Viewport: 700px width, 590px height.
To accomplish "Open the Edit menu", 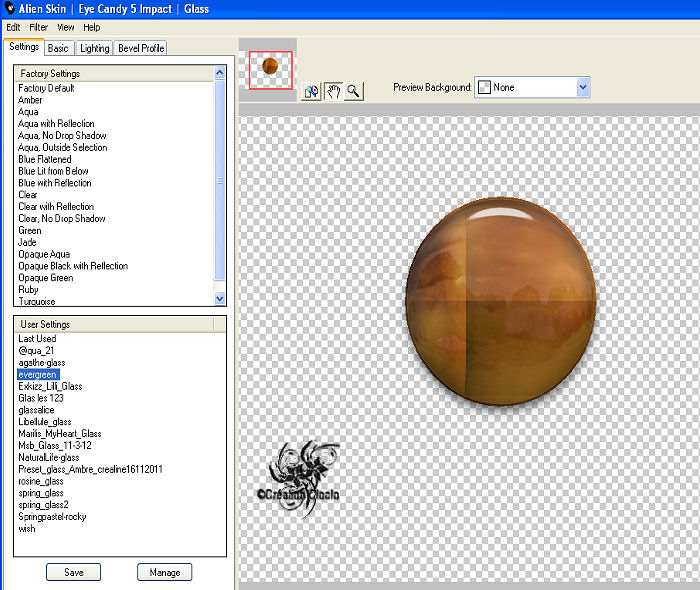I will [14, 27].
